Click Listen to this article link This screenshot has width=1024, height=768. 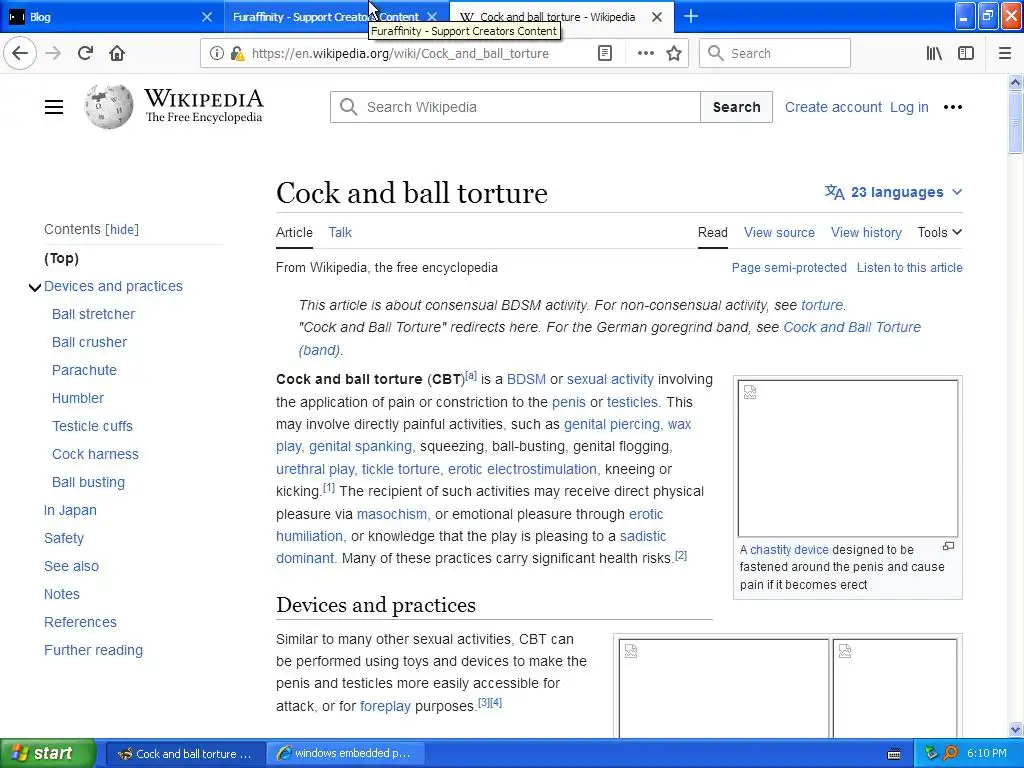tap(909, 268)
